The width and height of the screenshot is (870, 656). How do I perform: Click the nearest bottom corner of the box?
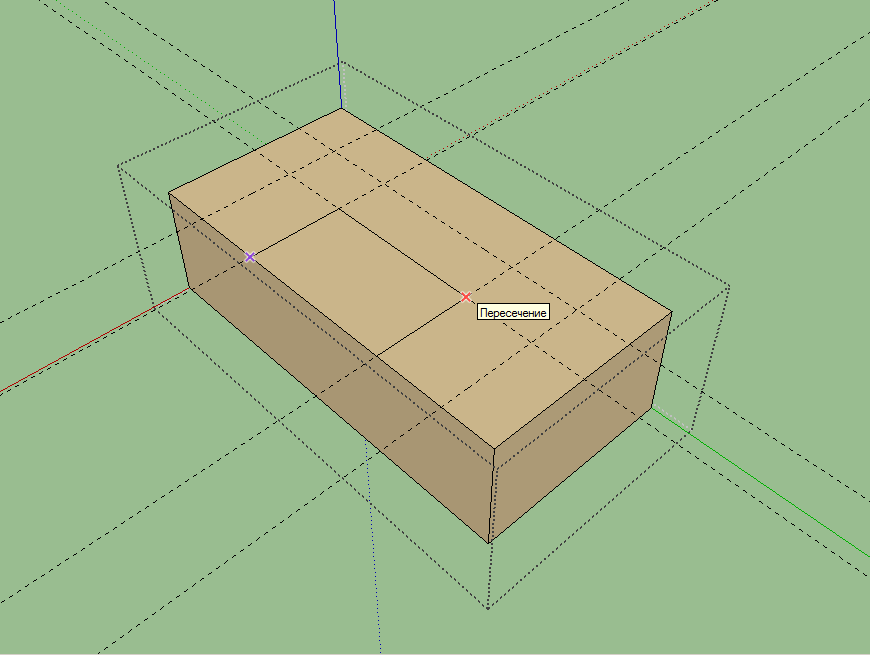point(488,543)
